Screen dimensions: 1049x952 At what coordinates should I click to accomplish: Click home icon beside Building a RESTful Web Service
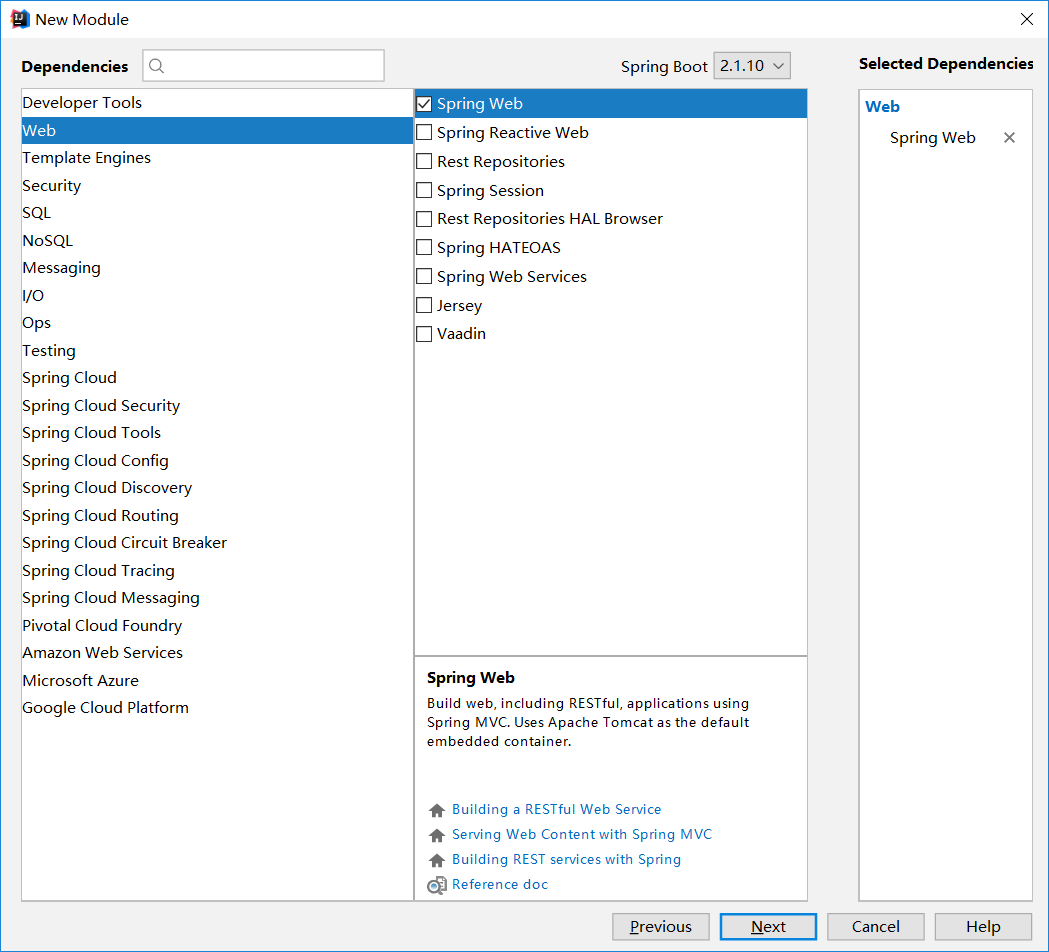(436, 810)
